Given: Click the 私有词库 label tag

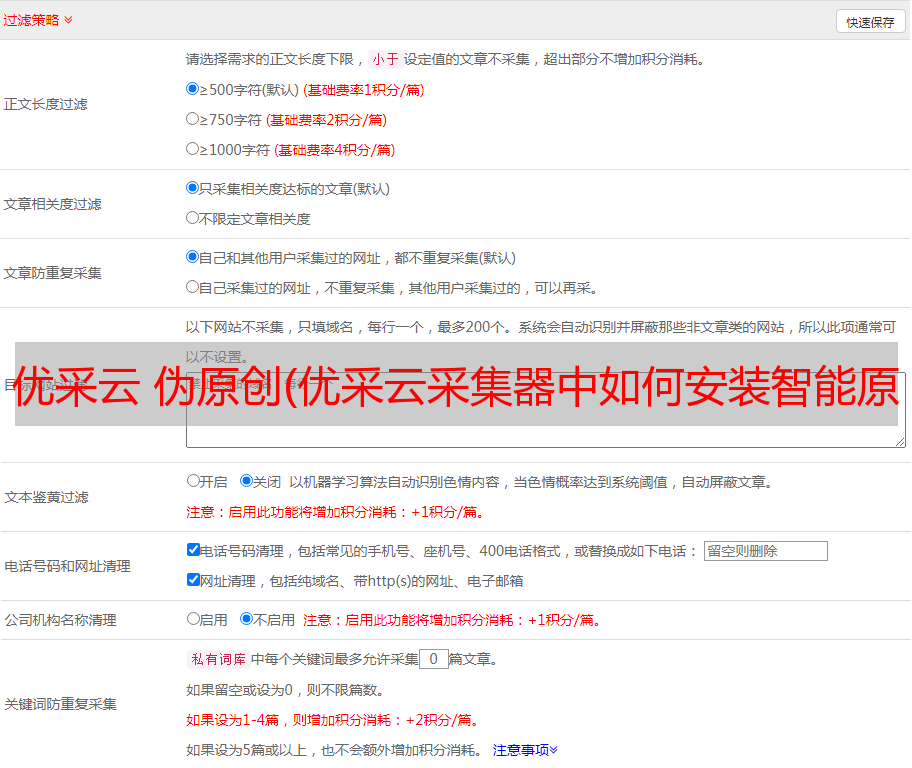Looking at the screenshot, I should (x=216, y=659).
